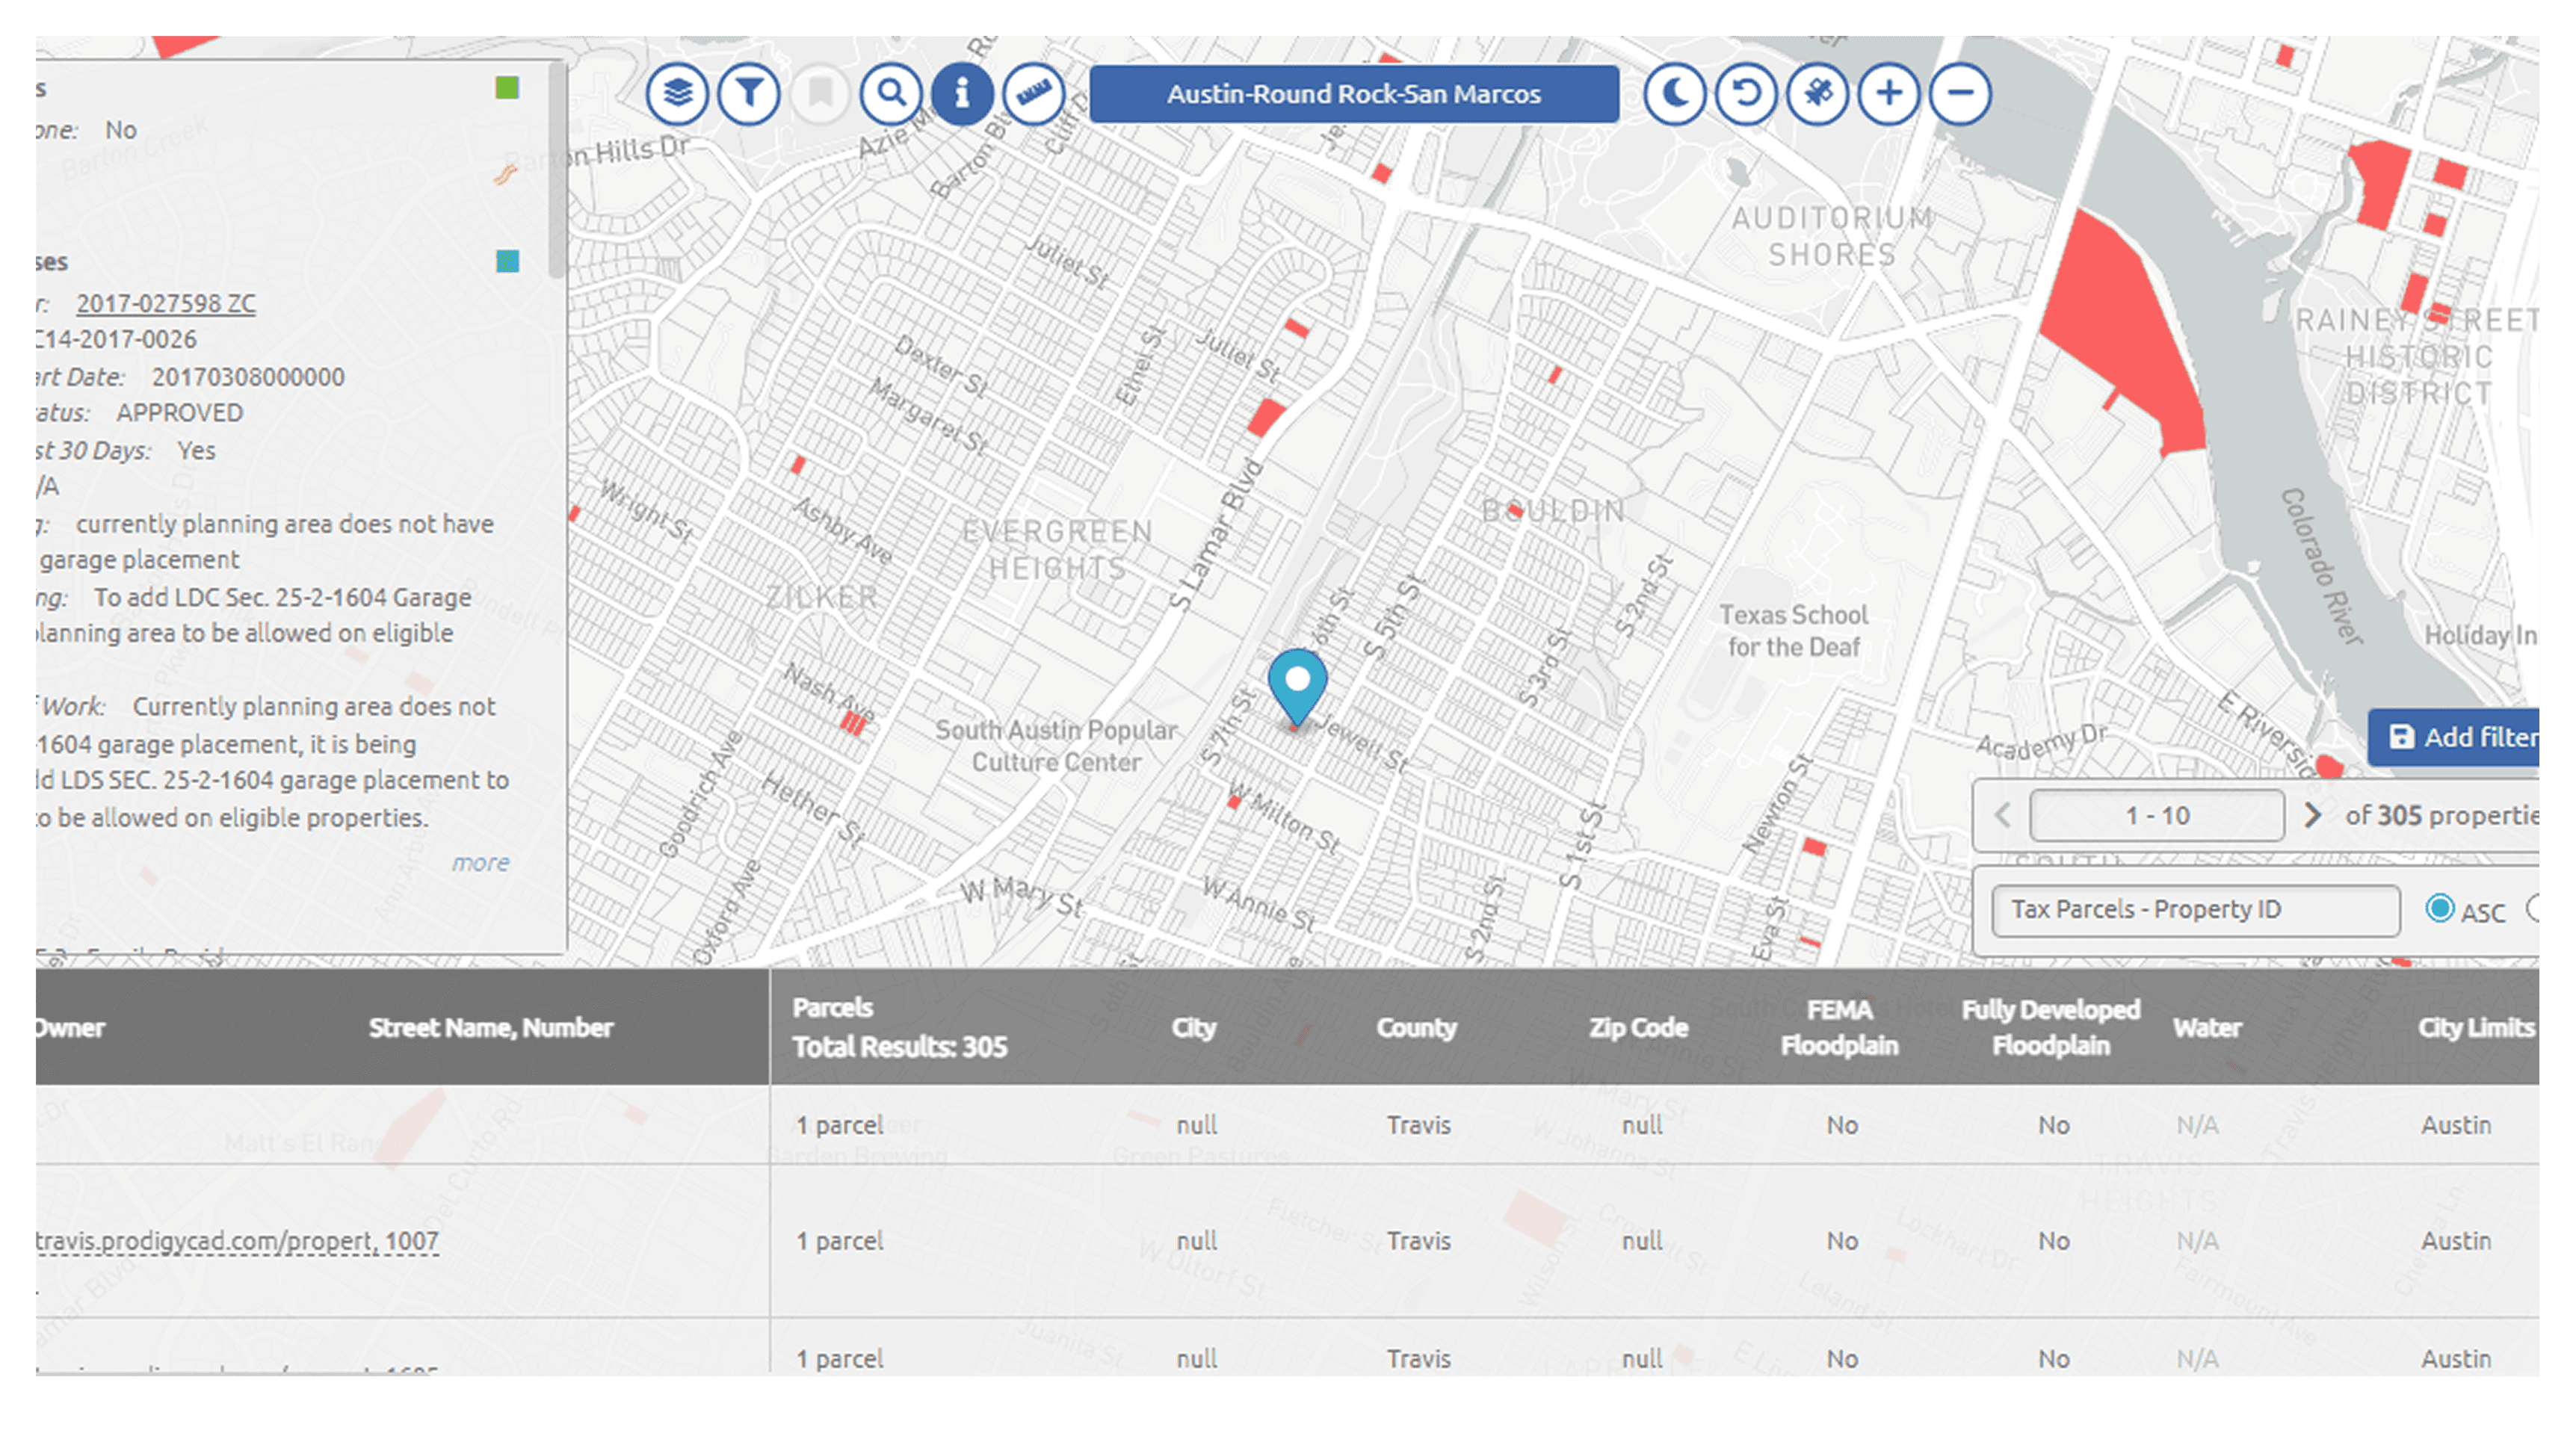Switch to dark mode moon icon
Image resolution: width=2576 pixels, height=1433 pixels.
1674,94
